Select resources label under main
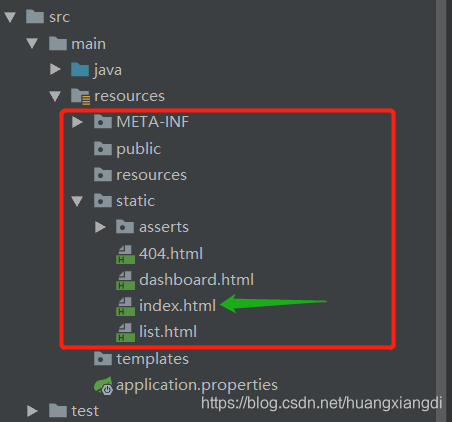Image resolution: width=452 pixels, height=422 pixels. pos(129,96)
